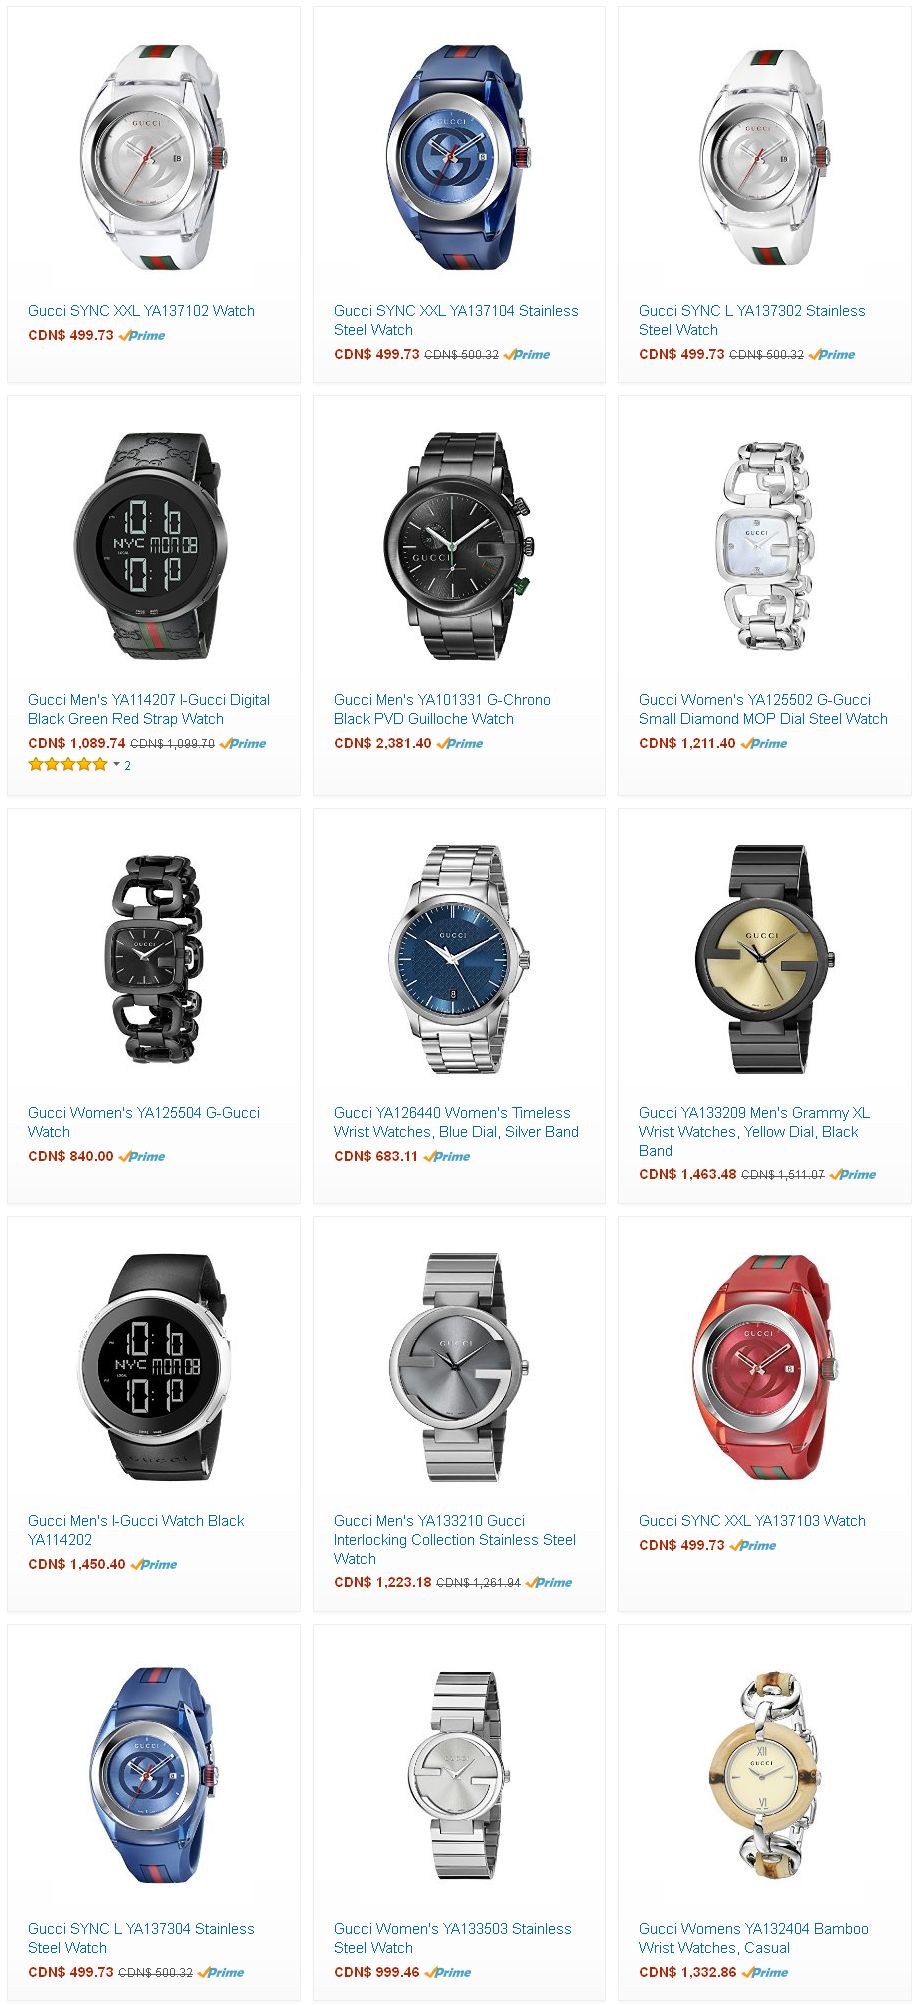Click Prime icon next to CDN$ 999.46
Screen dimensions: 916x2005
point(448,1972)
